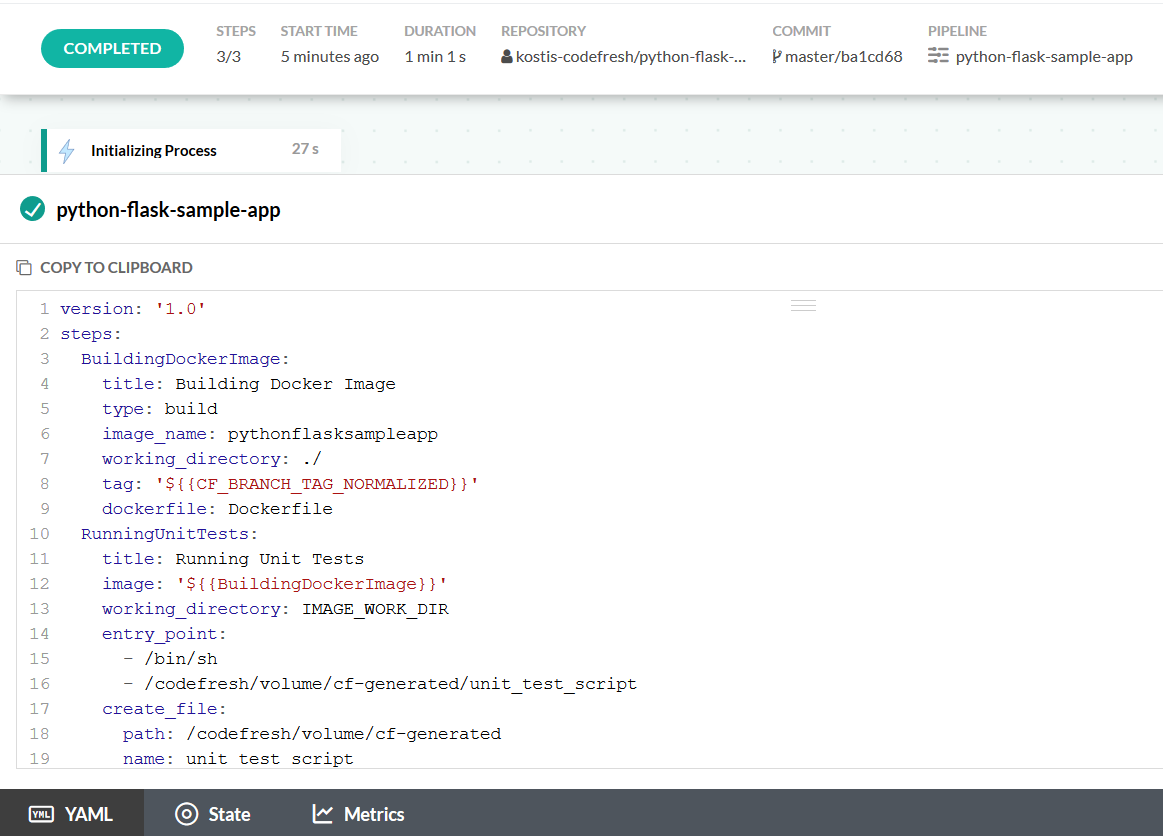Click the Metrics chart icon
Screen dimensions: 1163x836
[x=322, y=814]
